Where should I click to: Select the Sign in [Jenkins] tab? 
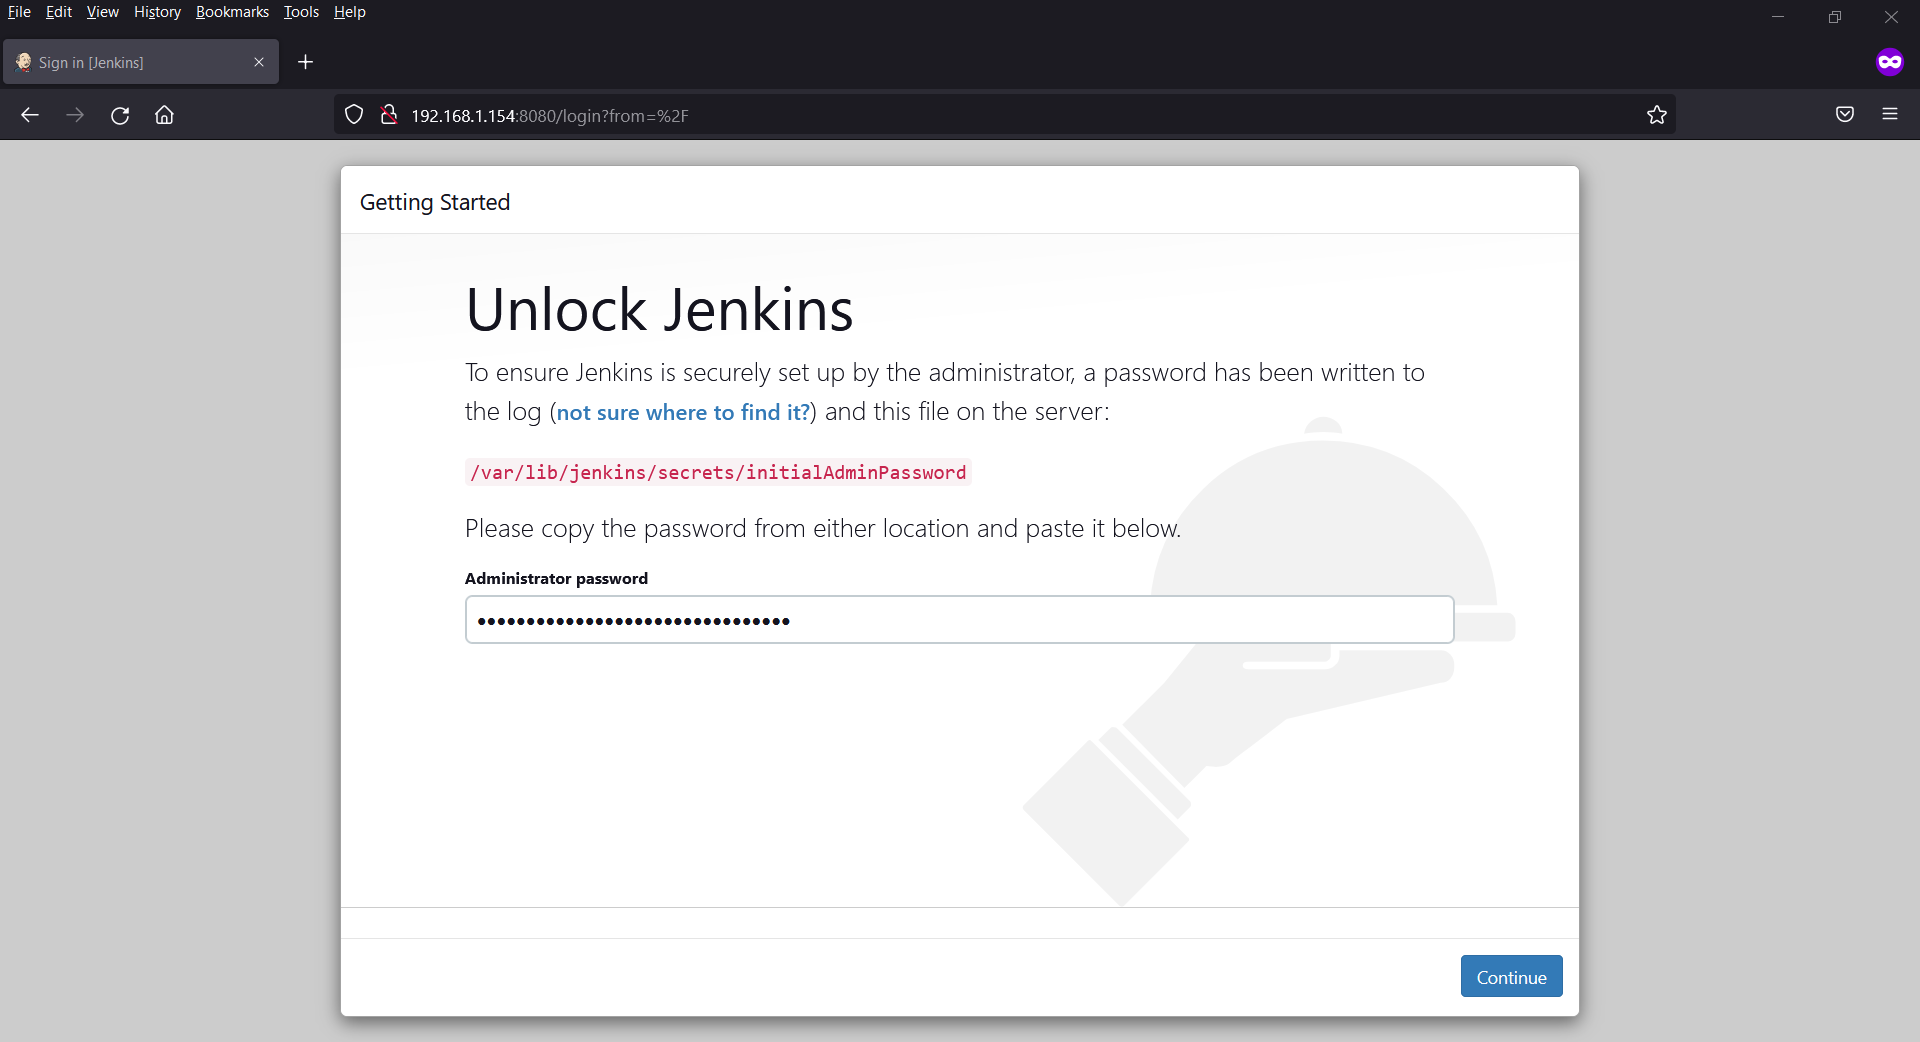[141, 62]
